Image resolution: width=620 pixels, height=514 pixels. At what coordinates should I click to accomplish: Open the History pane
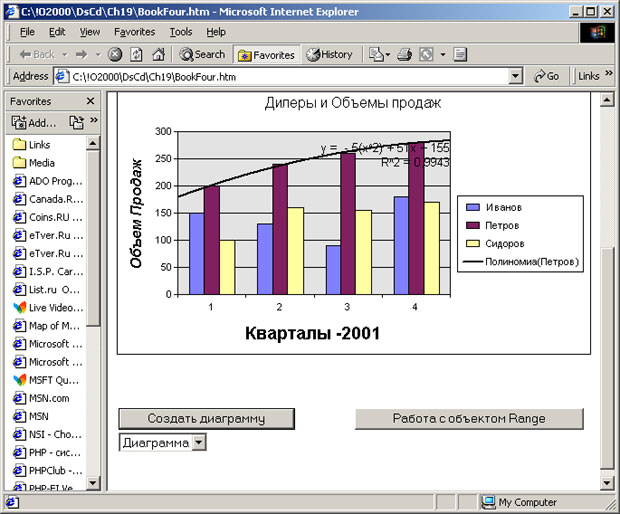pyautogui.click(x=329, y=54)
